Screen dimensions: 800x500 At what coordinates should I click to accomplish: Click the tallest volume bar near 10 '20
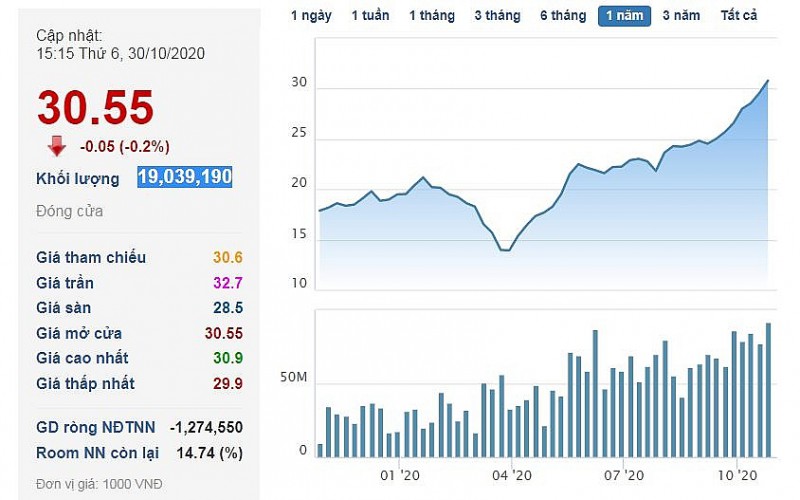click(x=768, y=390)
